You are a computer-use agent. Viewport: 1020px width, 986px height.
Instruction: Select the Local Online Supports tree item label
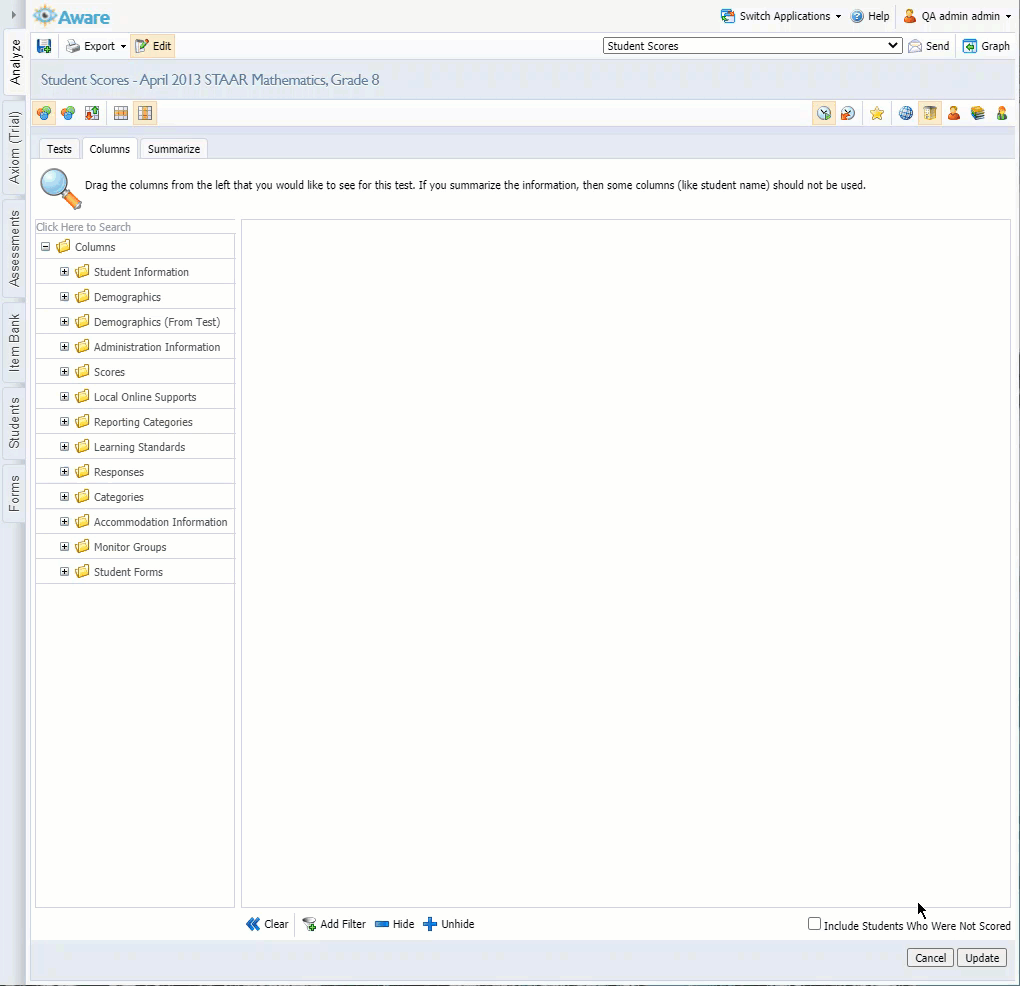145,397
